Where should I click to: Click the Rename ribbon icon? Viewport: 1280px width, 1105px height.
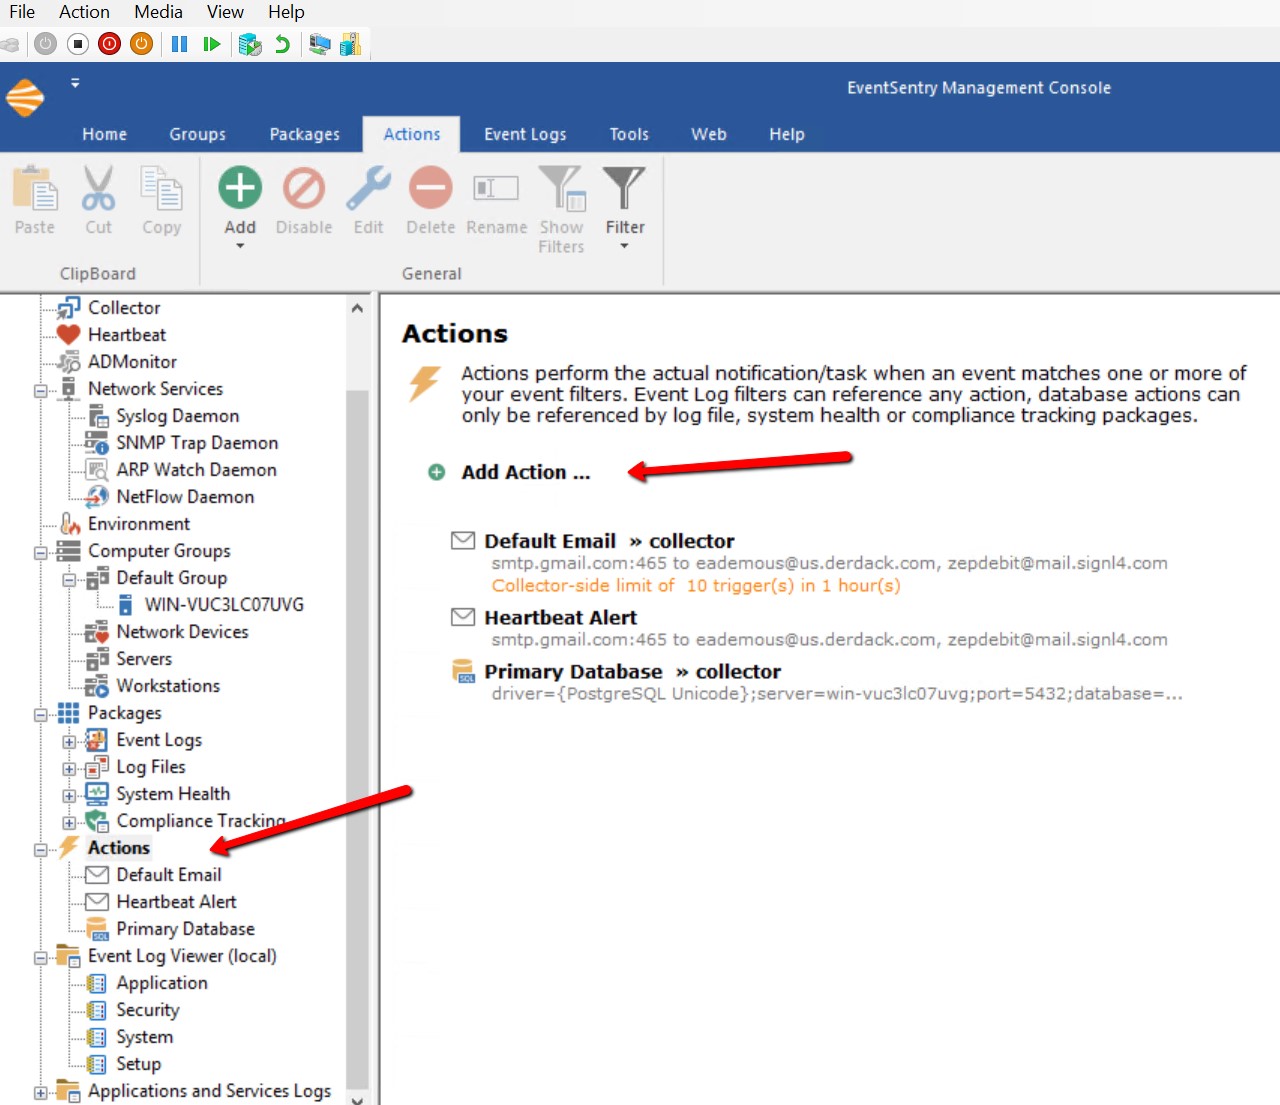(x=496, y=188)
